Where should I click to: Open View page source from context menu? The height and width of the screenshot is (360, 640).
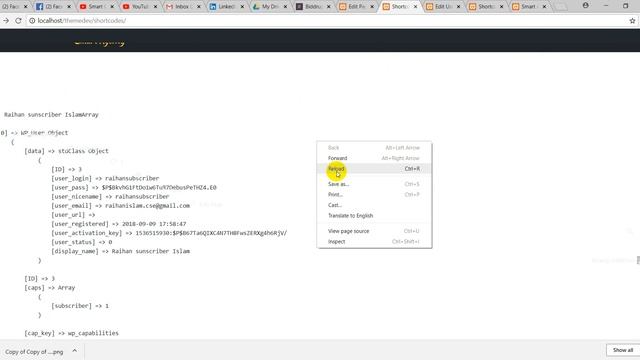coord(374,231)
